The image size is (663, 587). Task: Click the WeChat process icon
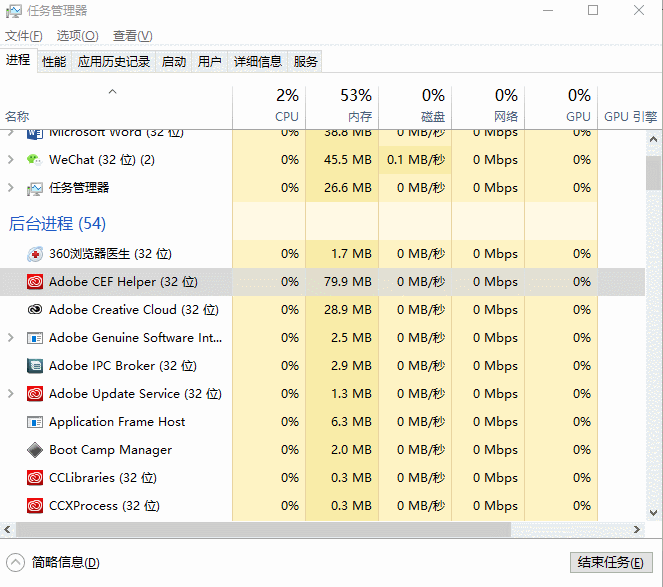coord(34,160)
